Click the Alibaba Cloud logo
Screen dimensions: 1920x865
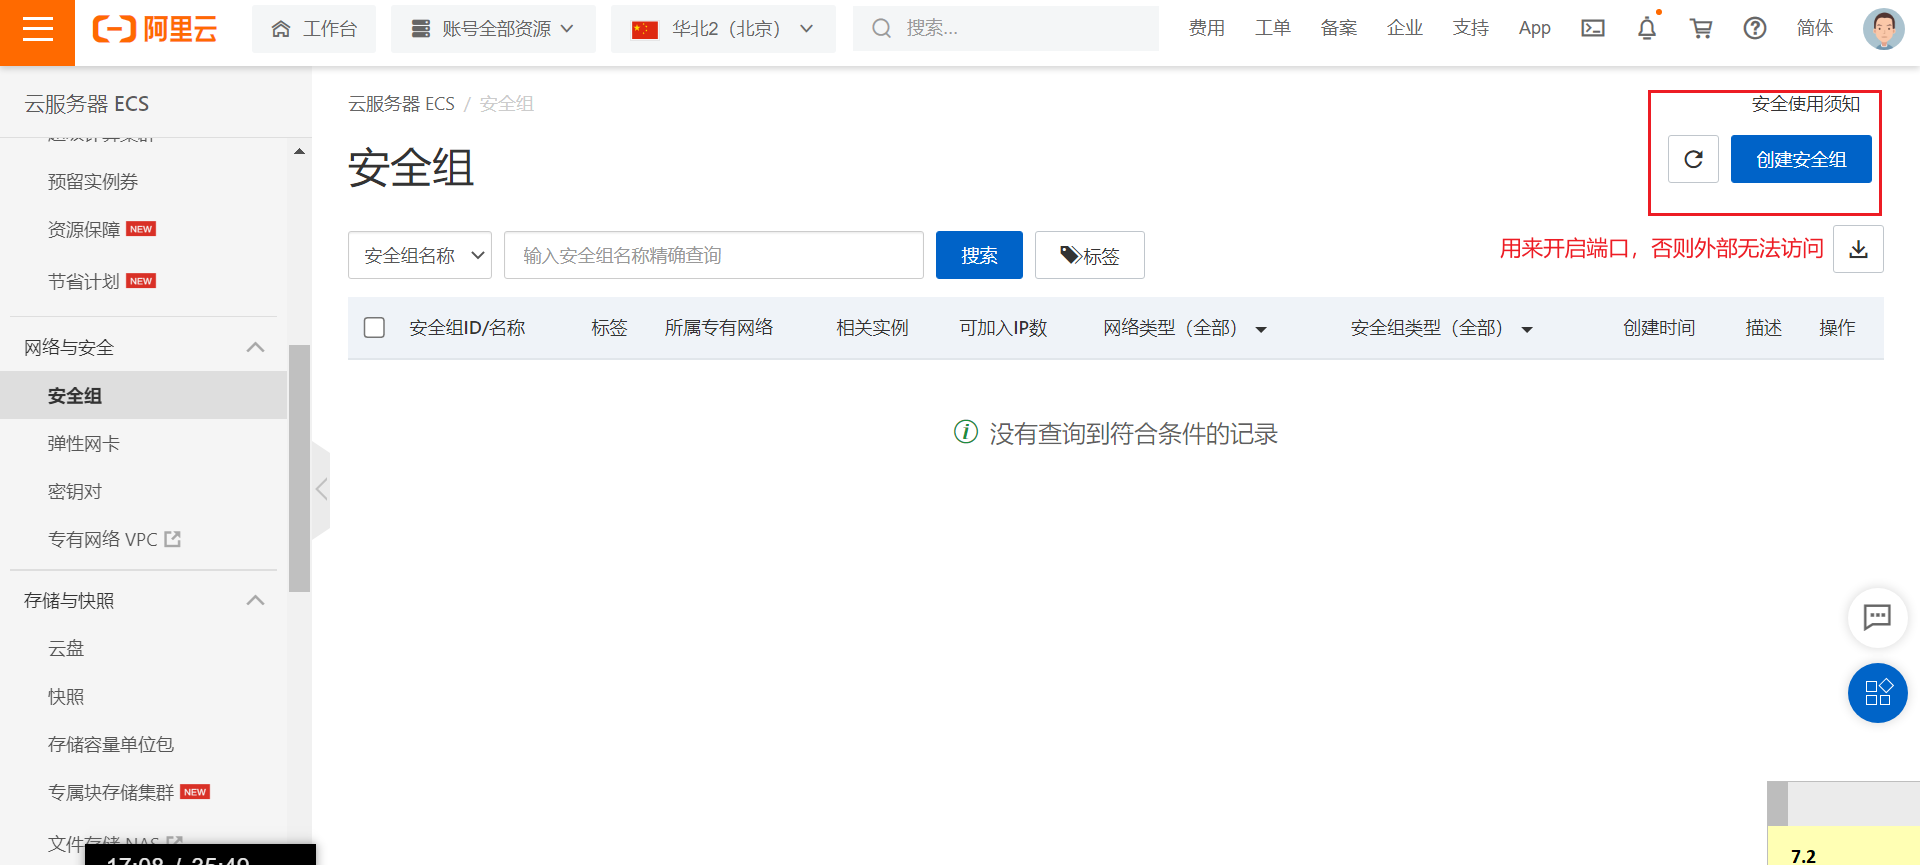[x=155, y=29]
